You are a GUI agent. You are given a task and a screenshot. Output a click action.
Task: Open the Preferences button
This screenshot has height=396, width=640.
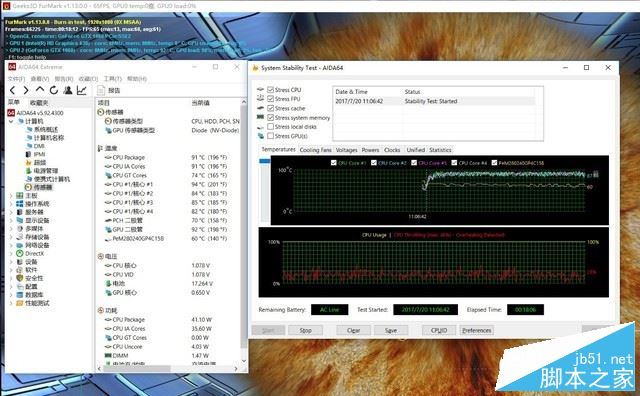click(x=477, y=330)
